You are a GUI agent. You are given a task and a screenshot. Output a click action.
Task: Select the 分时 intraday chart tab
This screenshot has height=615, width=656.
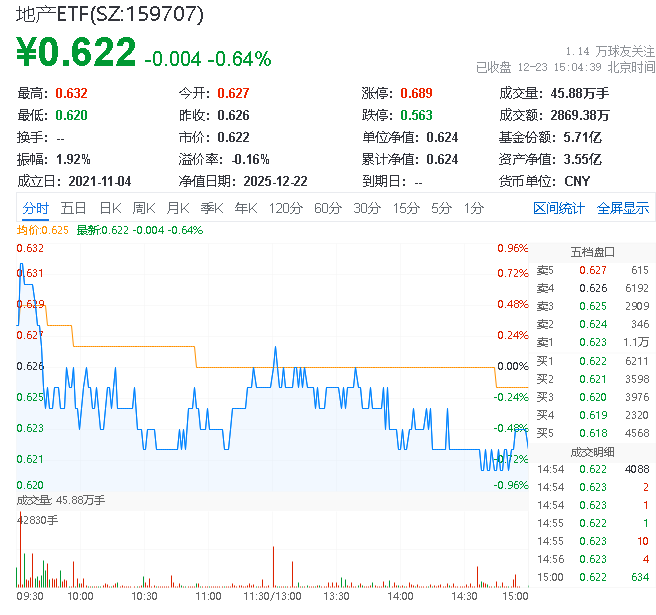pyautogui.click(x=35, y=208)
